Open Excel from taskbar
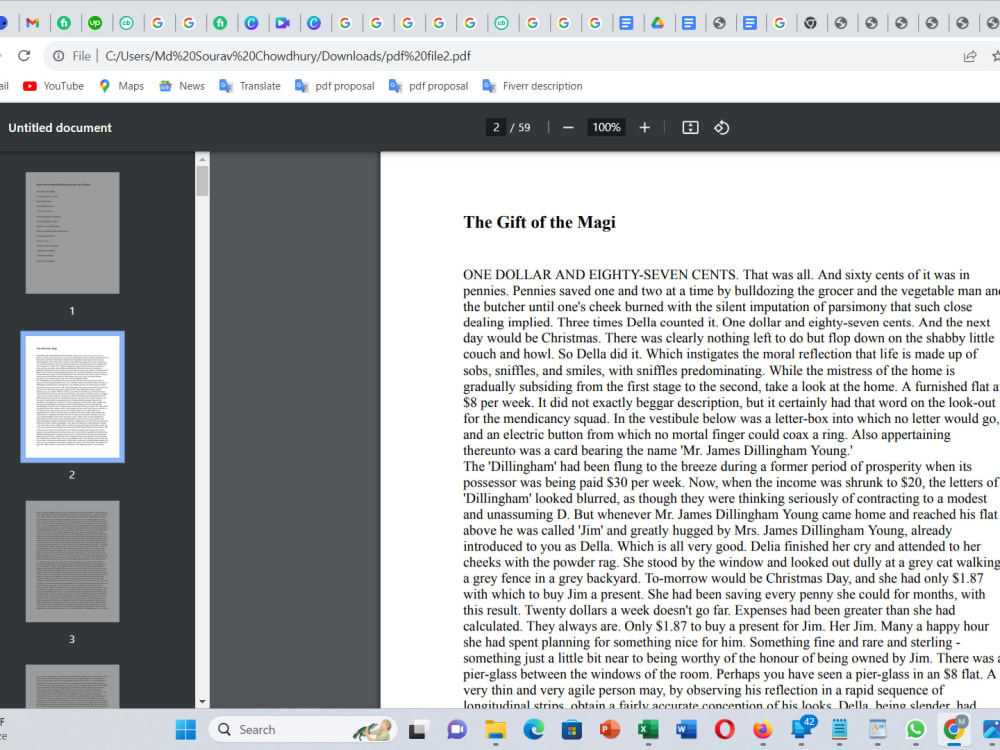1000x750 pixels. (648, 730)
